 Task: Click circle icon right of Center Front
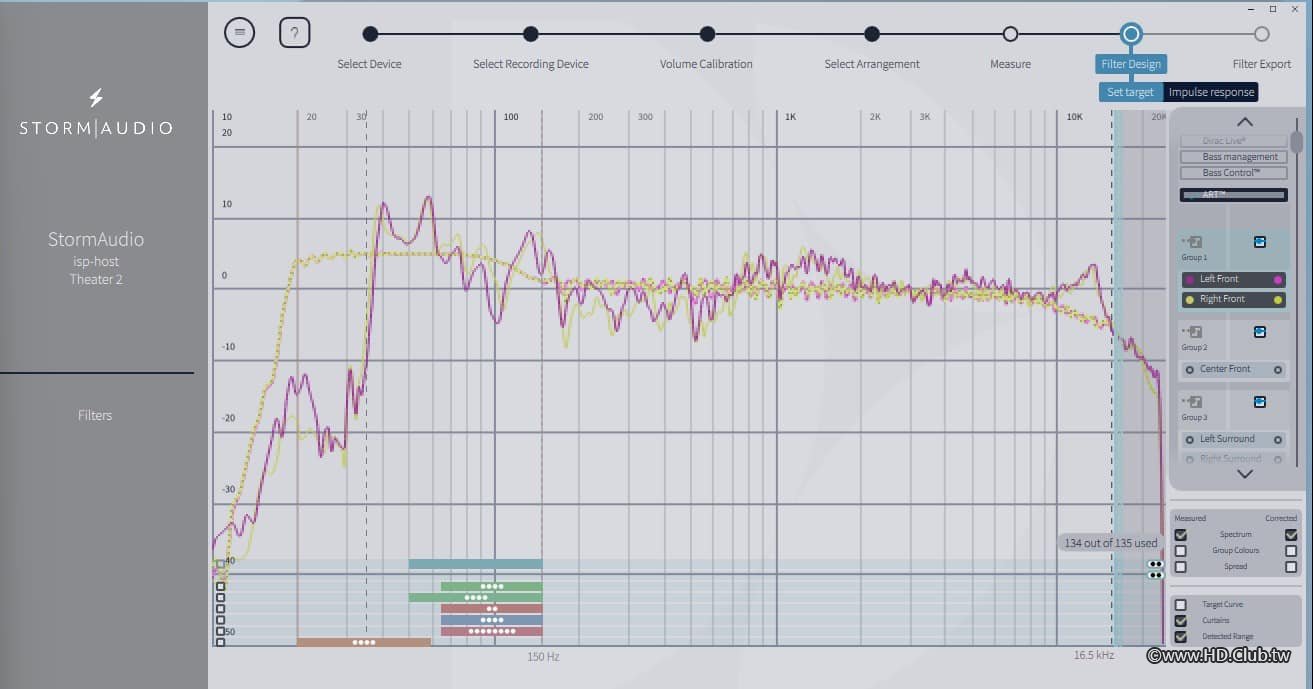(1278, 370)
